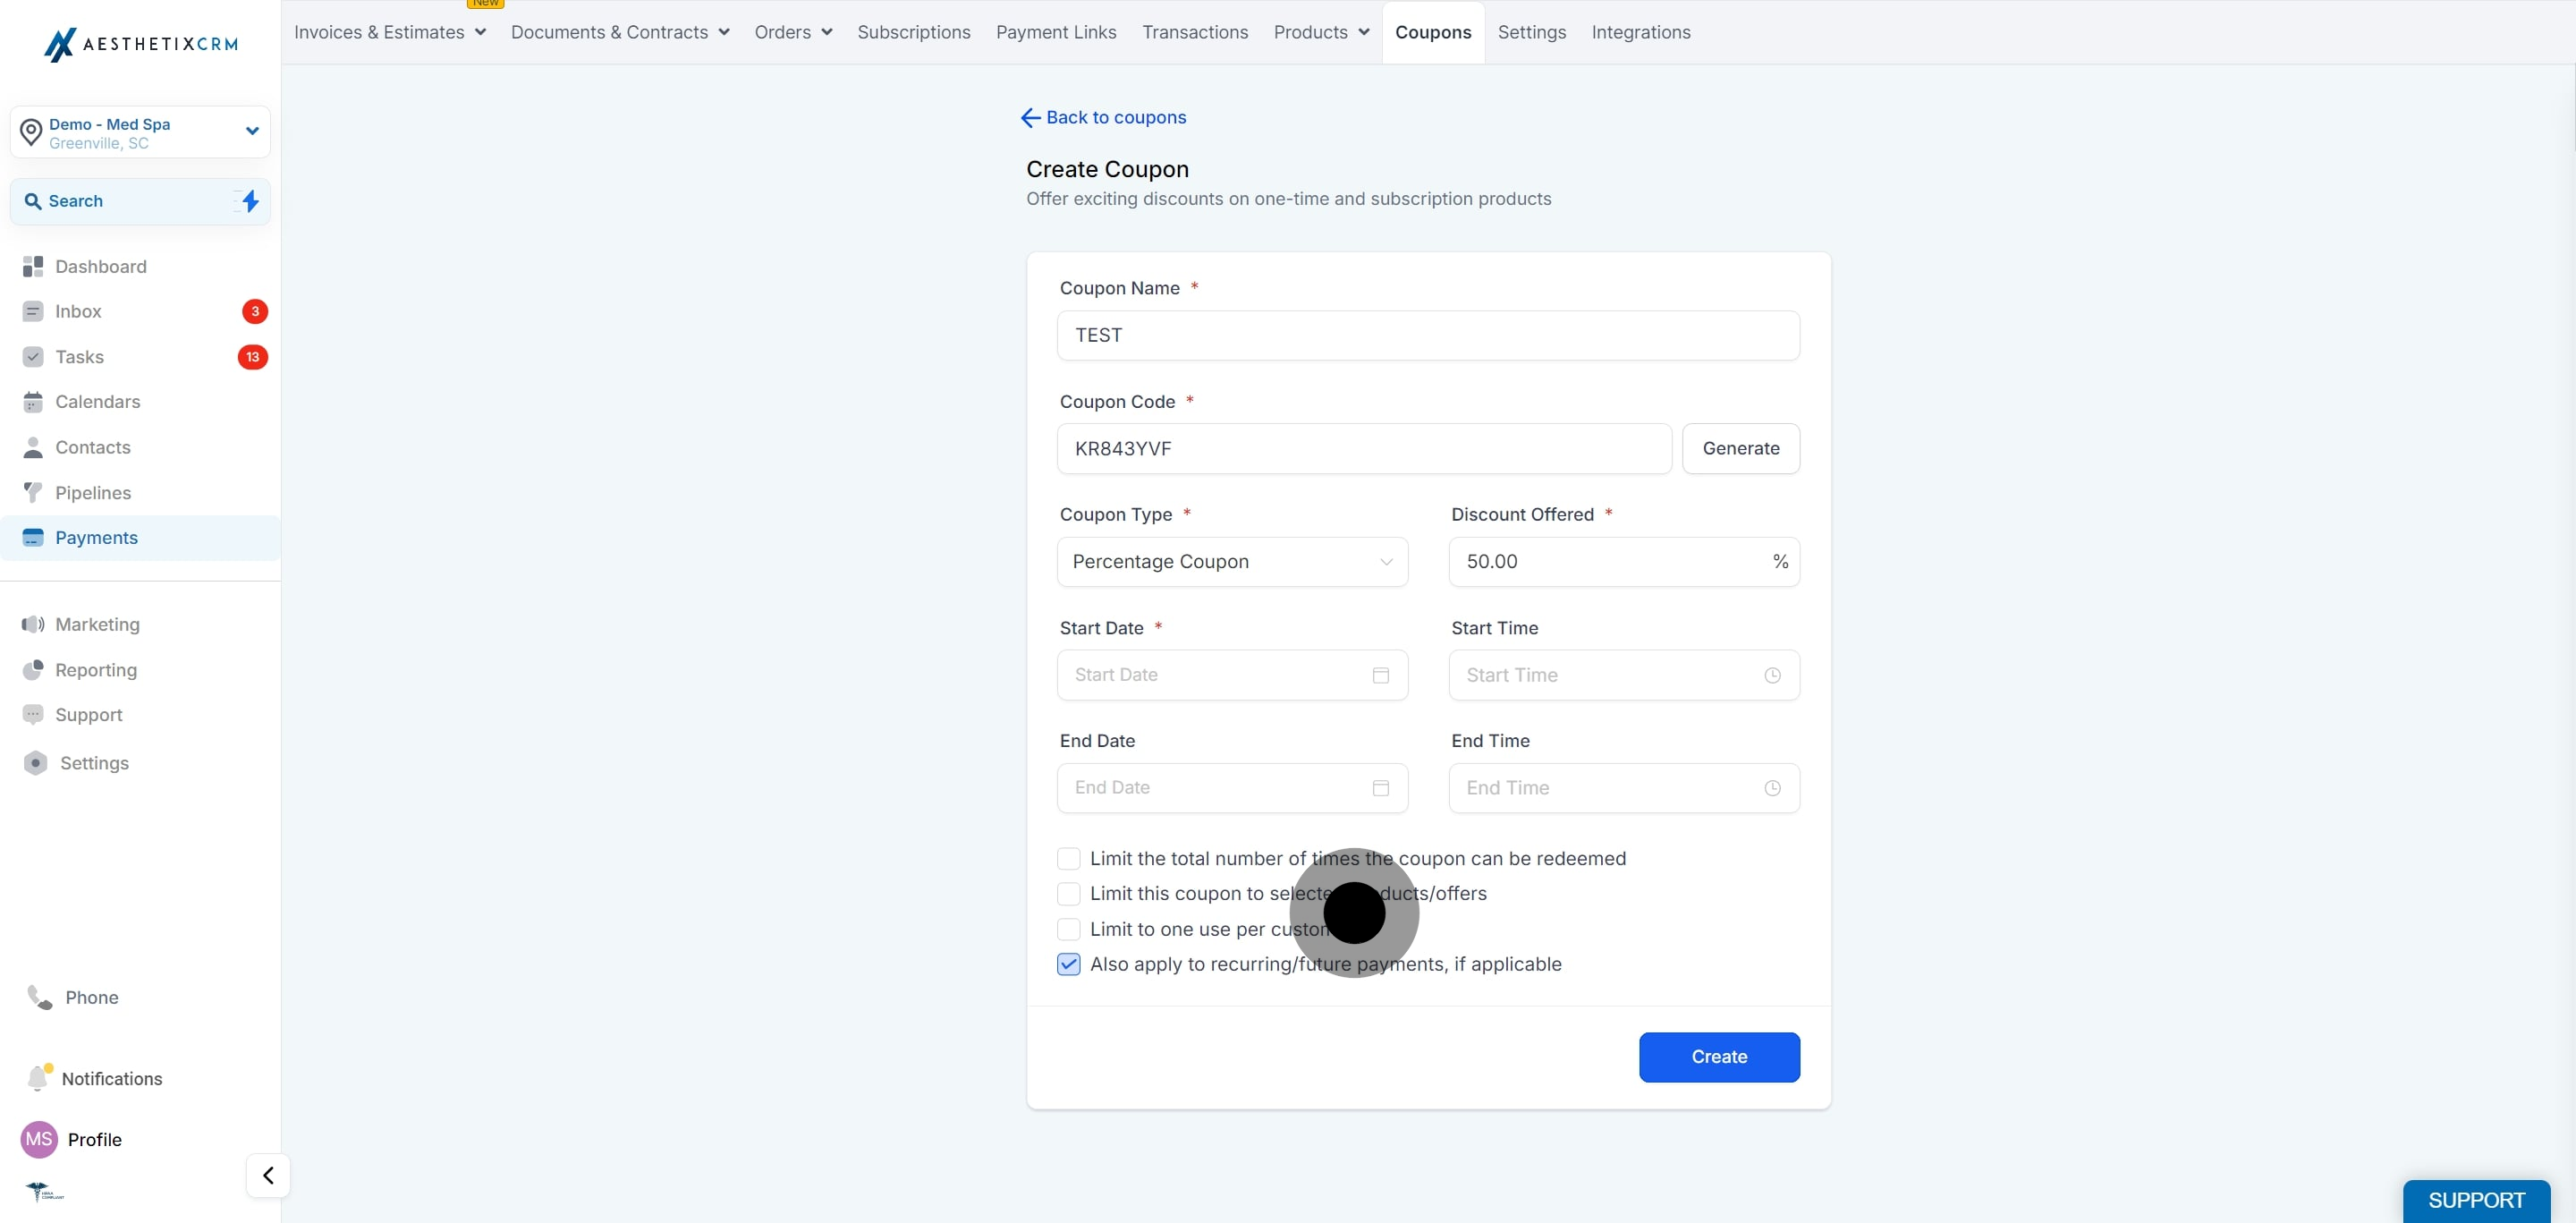This screenshot has height=1223, width=2576.
Task: Enable limit on total redemptions checkbox
Action: [1068, 859]
